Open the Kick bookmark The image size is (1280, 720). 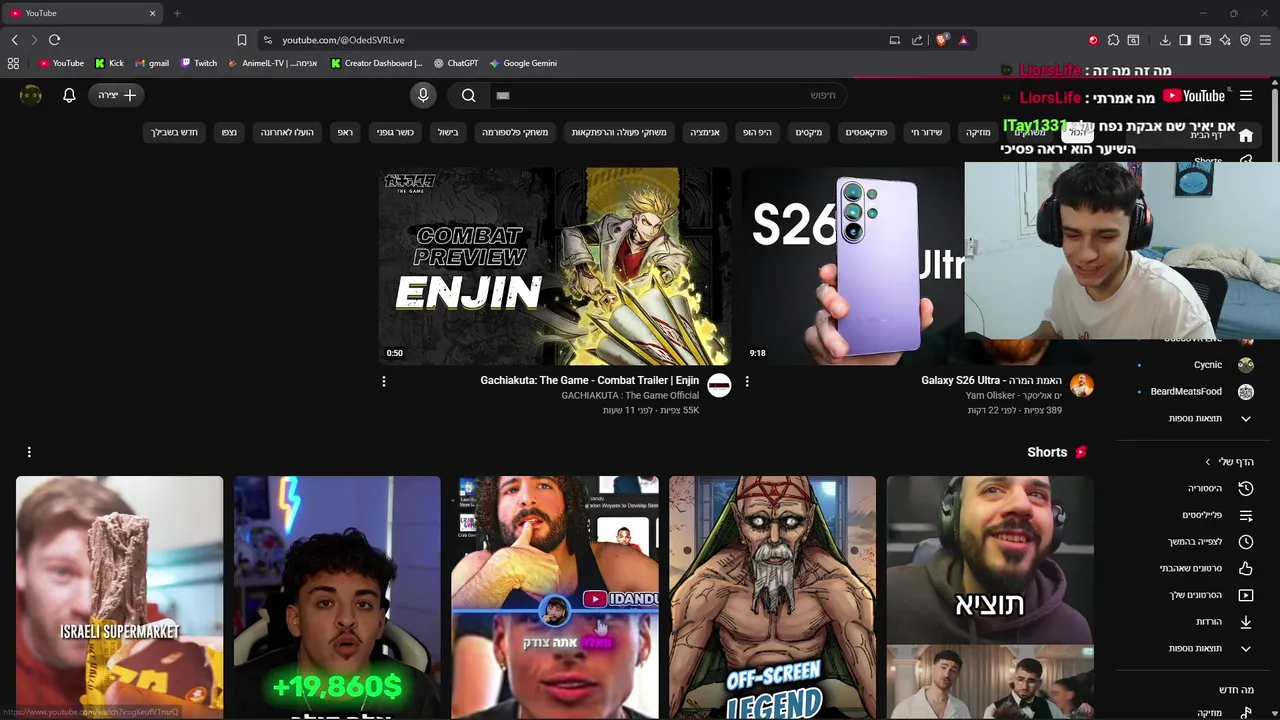tap(109, 63)
